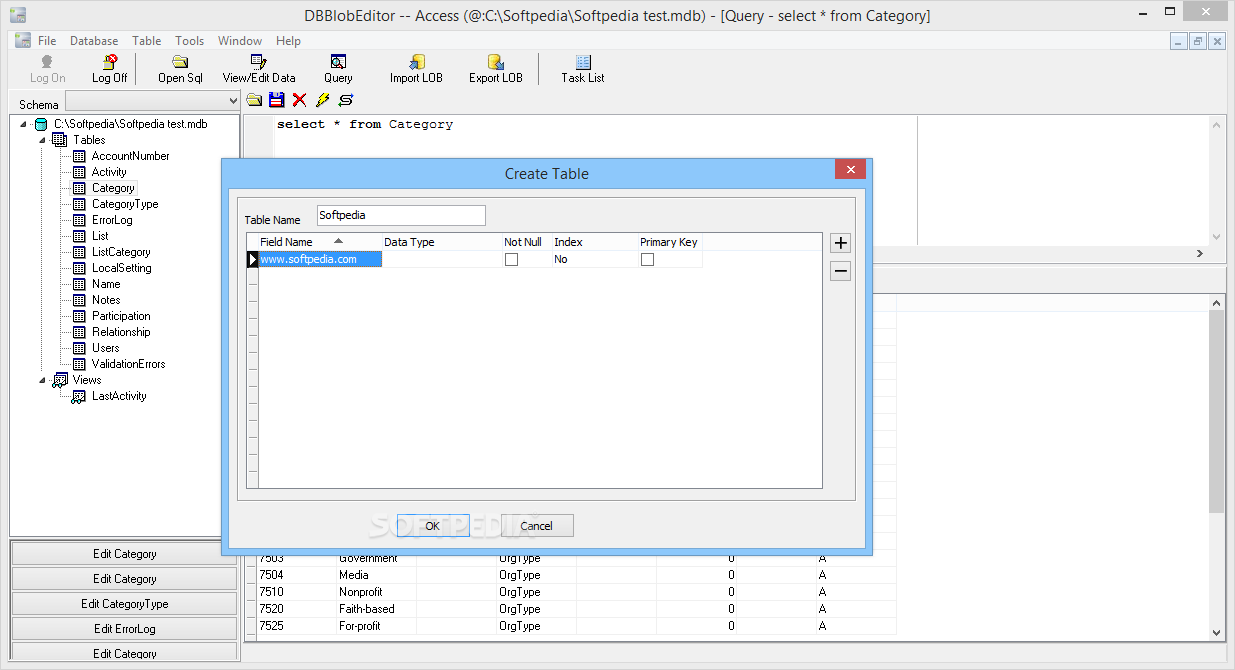This screenshot has width=1235, height=670.
Task: Click the Edit CategoryType button
Action: pos(125,604)
